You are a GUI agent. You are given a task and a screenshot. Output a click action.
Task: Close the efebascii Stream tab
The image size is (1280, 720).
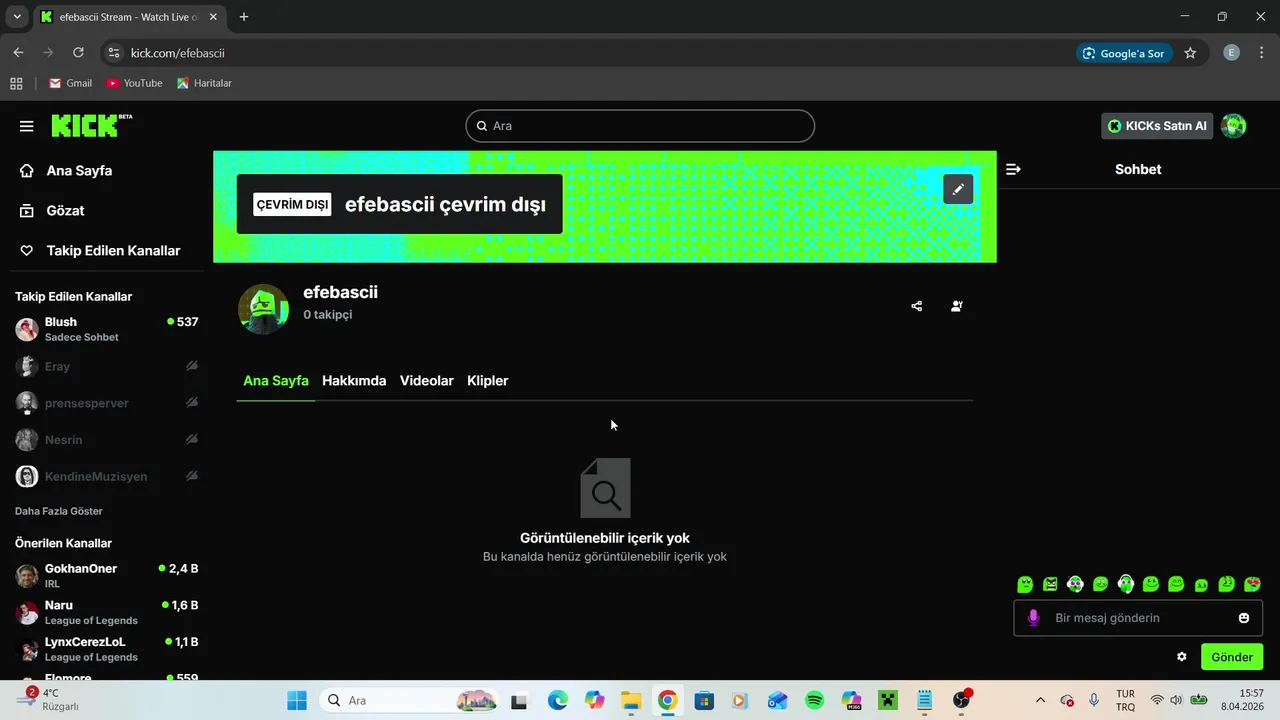[213, 17]
